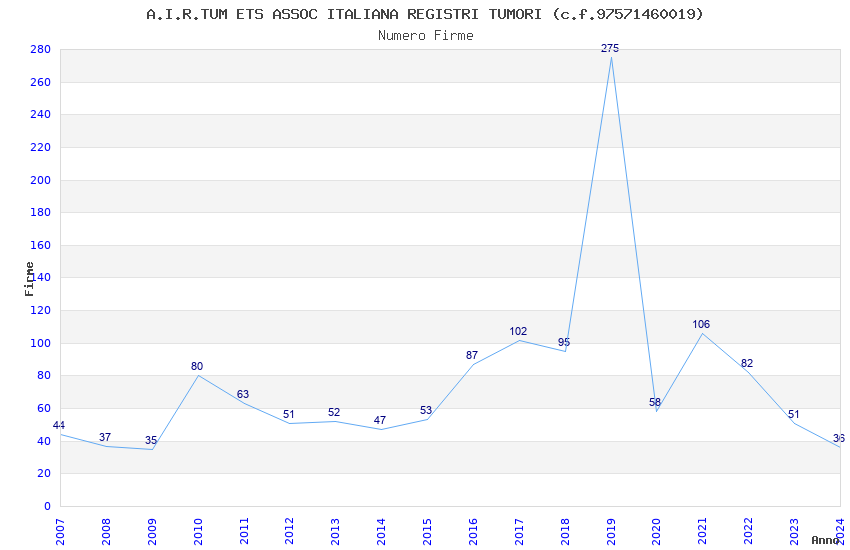Click the data label 35

[x=151, y=441]
